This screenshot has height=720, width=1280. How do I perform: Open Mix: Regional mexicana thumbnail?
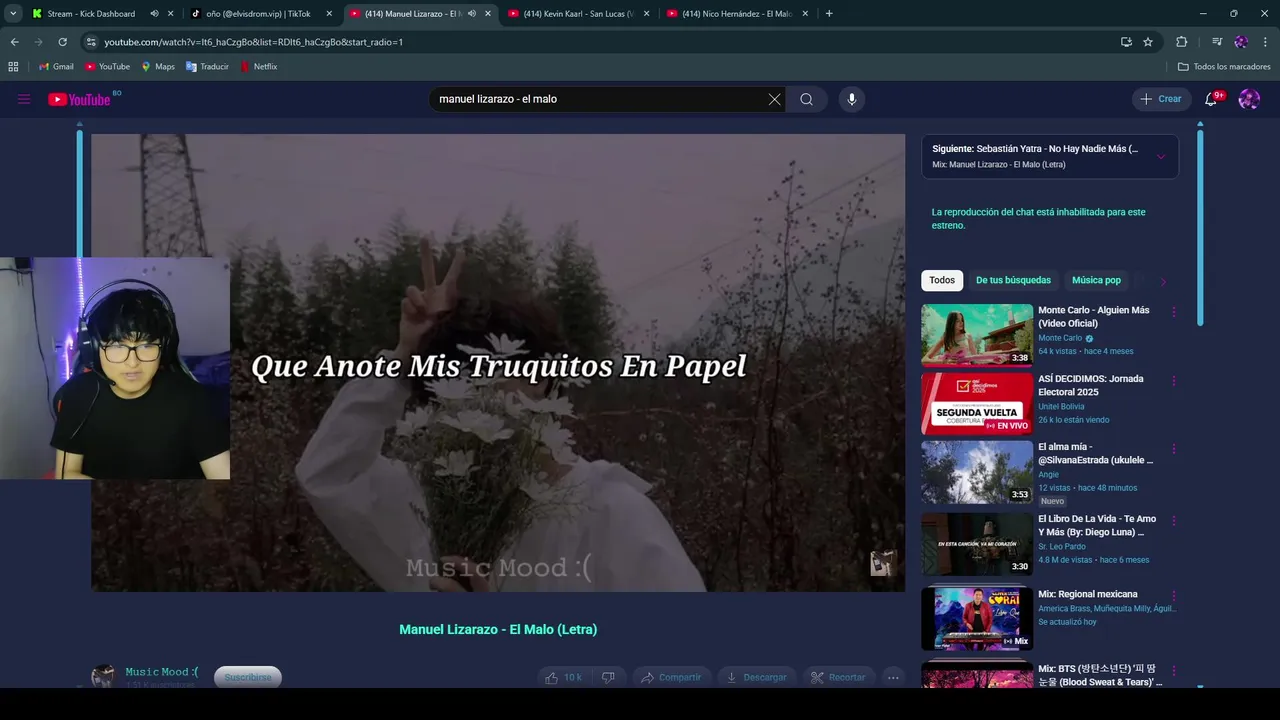click(977, 619)
